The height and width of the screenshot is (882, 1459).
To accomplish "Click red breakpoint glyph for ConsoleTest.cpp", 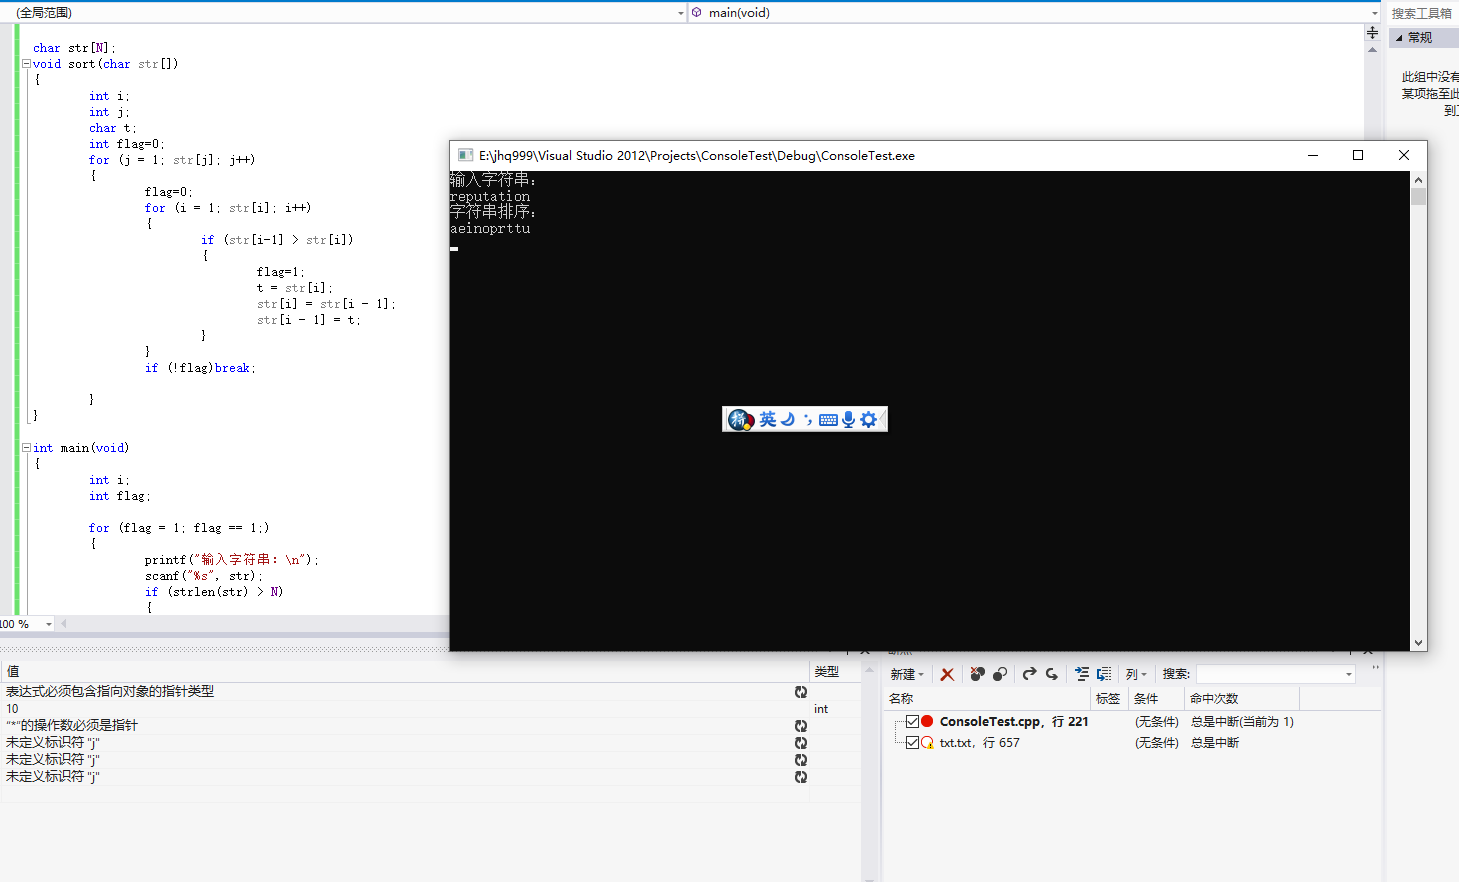I will point(927,721).
